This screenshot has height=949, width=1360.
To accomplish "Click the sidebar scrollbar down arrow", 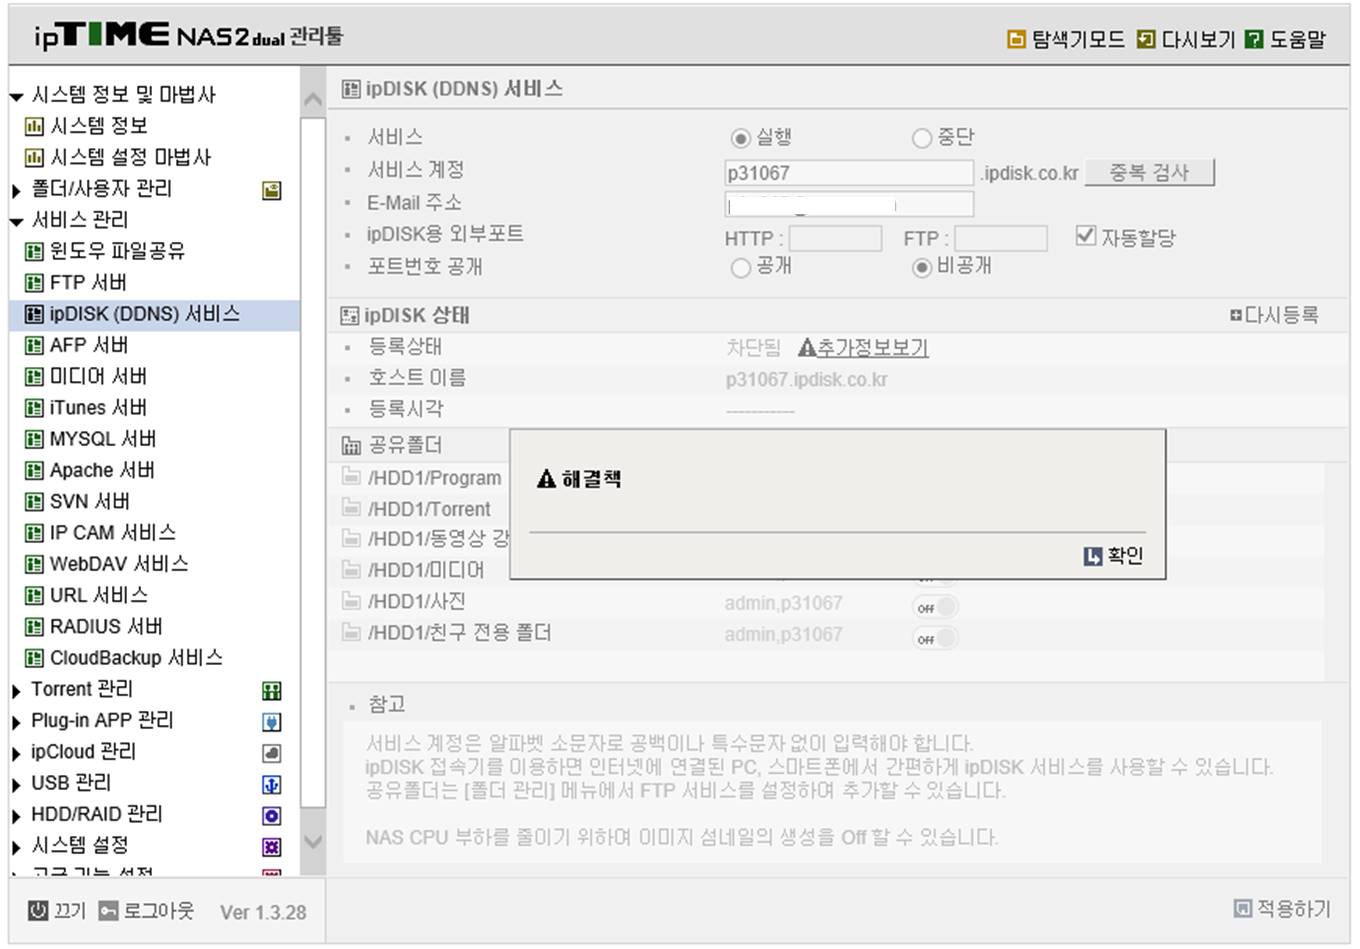I will pos(313,842).
